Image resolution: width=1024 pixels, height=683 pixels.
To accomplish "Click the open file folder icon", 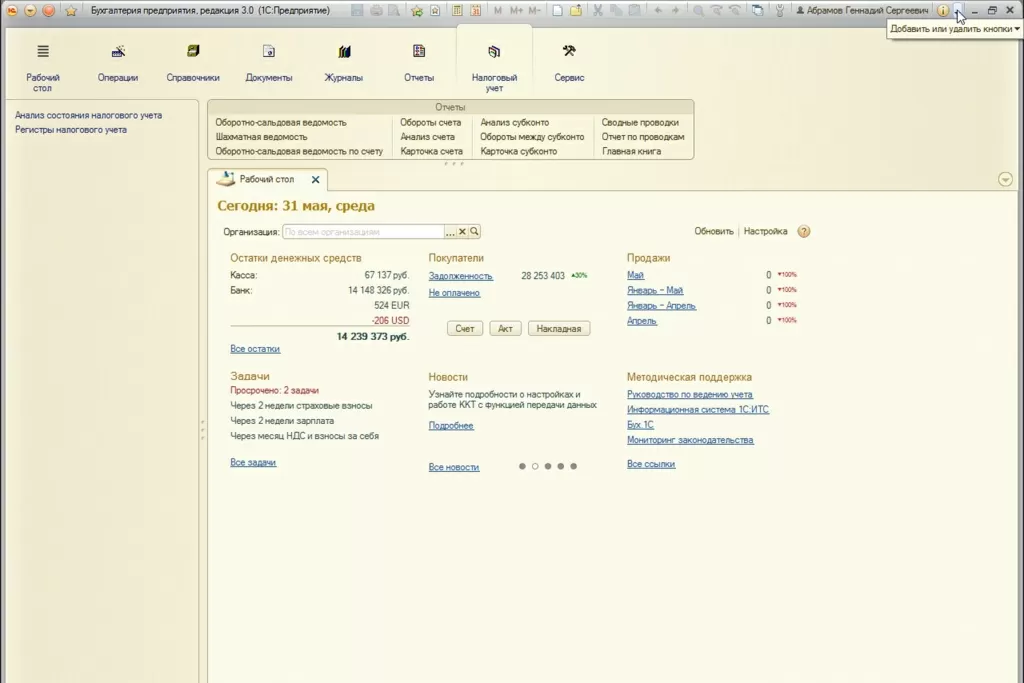I will click(x=575, y=10).
